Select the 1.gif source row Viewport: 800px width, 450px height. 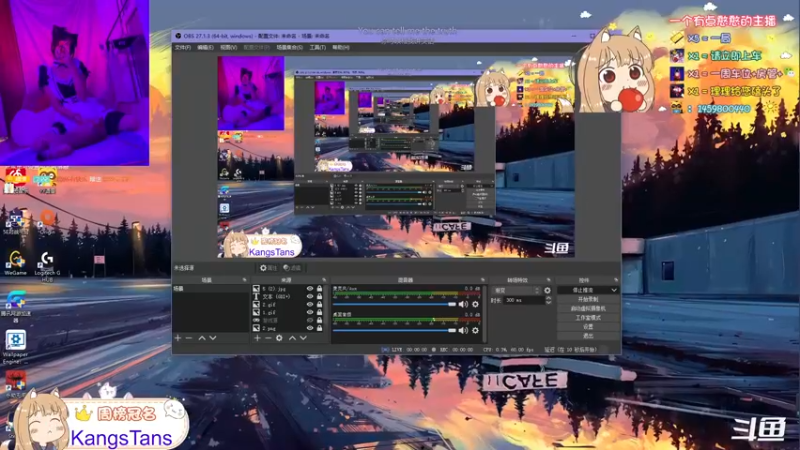click(x=288, y=312)
